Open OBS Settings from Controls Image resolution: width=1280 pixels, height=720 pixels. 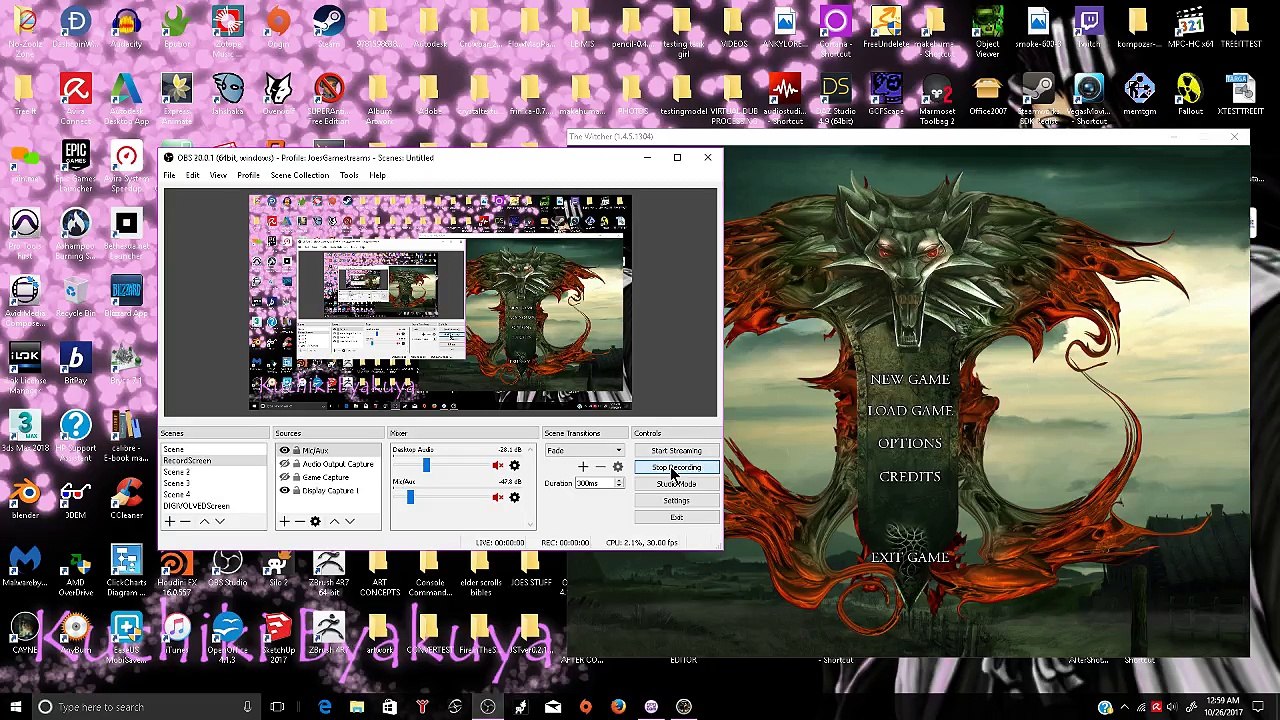pos(676,501)
